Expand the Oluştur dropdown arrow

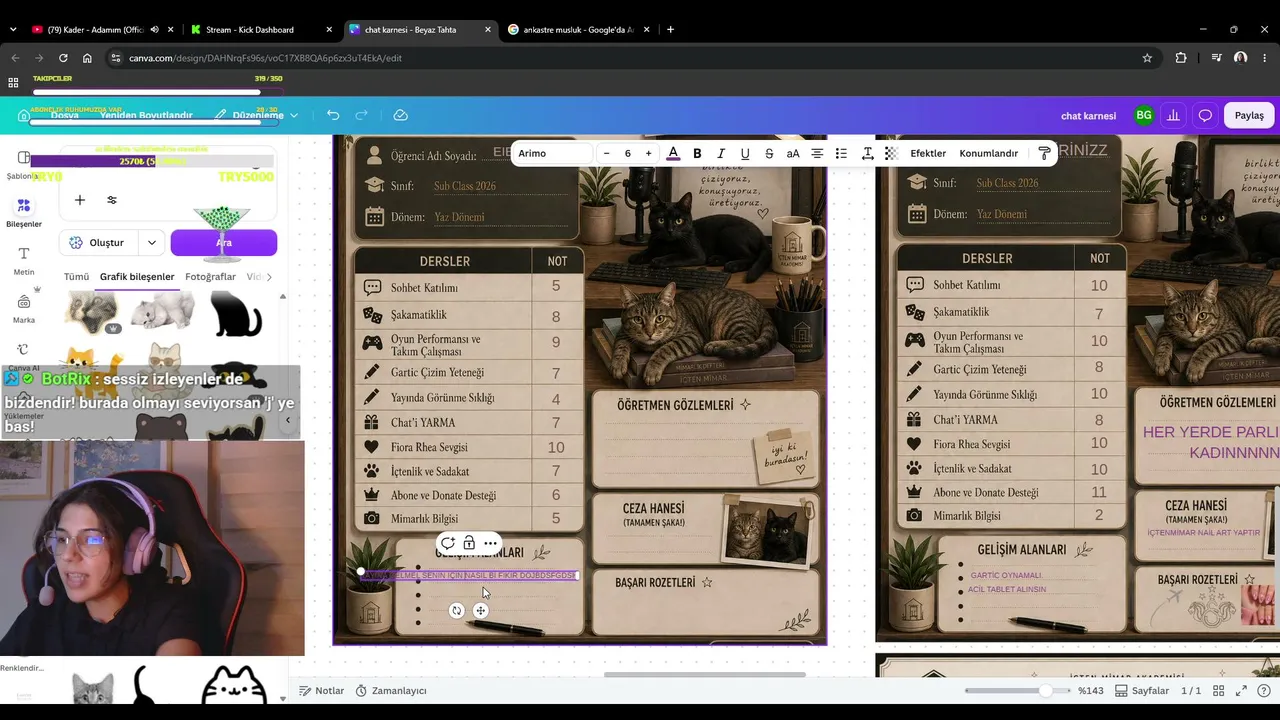pyautogui.click(x=151, y=242)
